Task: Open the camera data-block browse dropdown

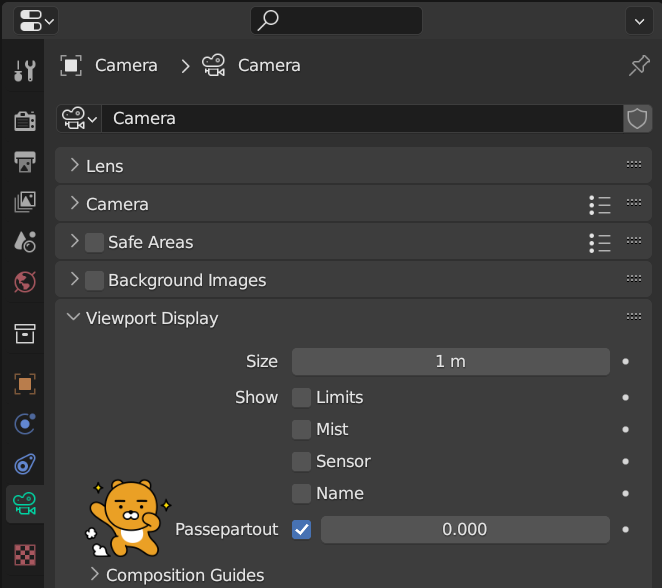Action: point(79,119)
